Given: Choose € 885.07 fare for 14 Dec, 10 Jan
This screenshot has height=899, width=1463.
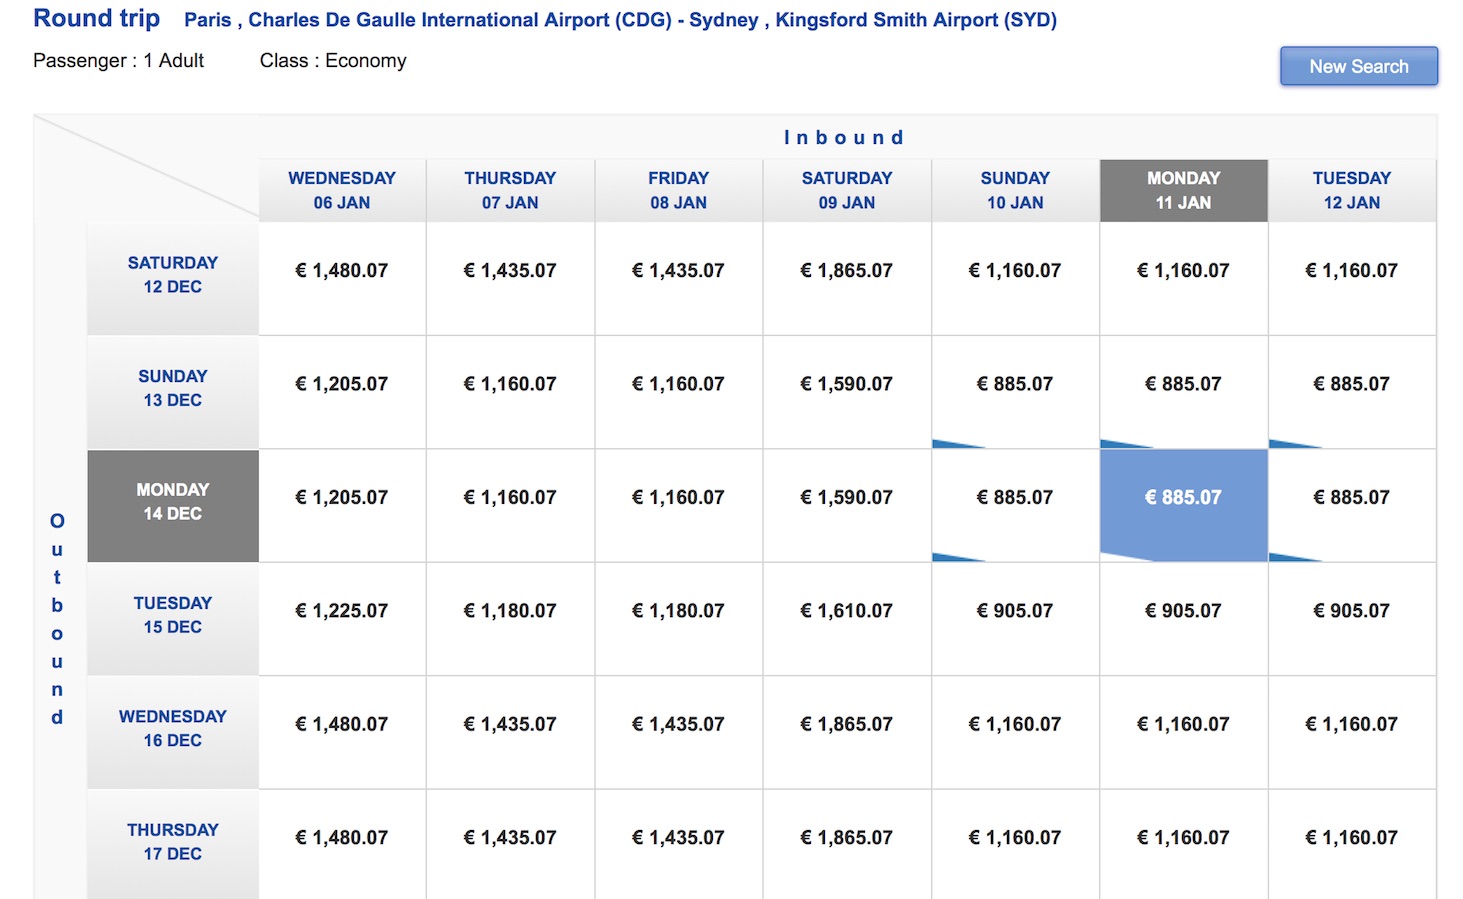Looking at the screenshot, I should tap(1015, 506).
